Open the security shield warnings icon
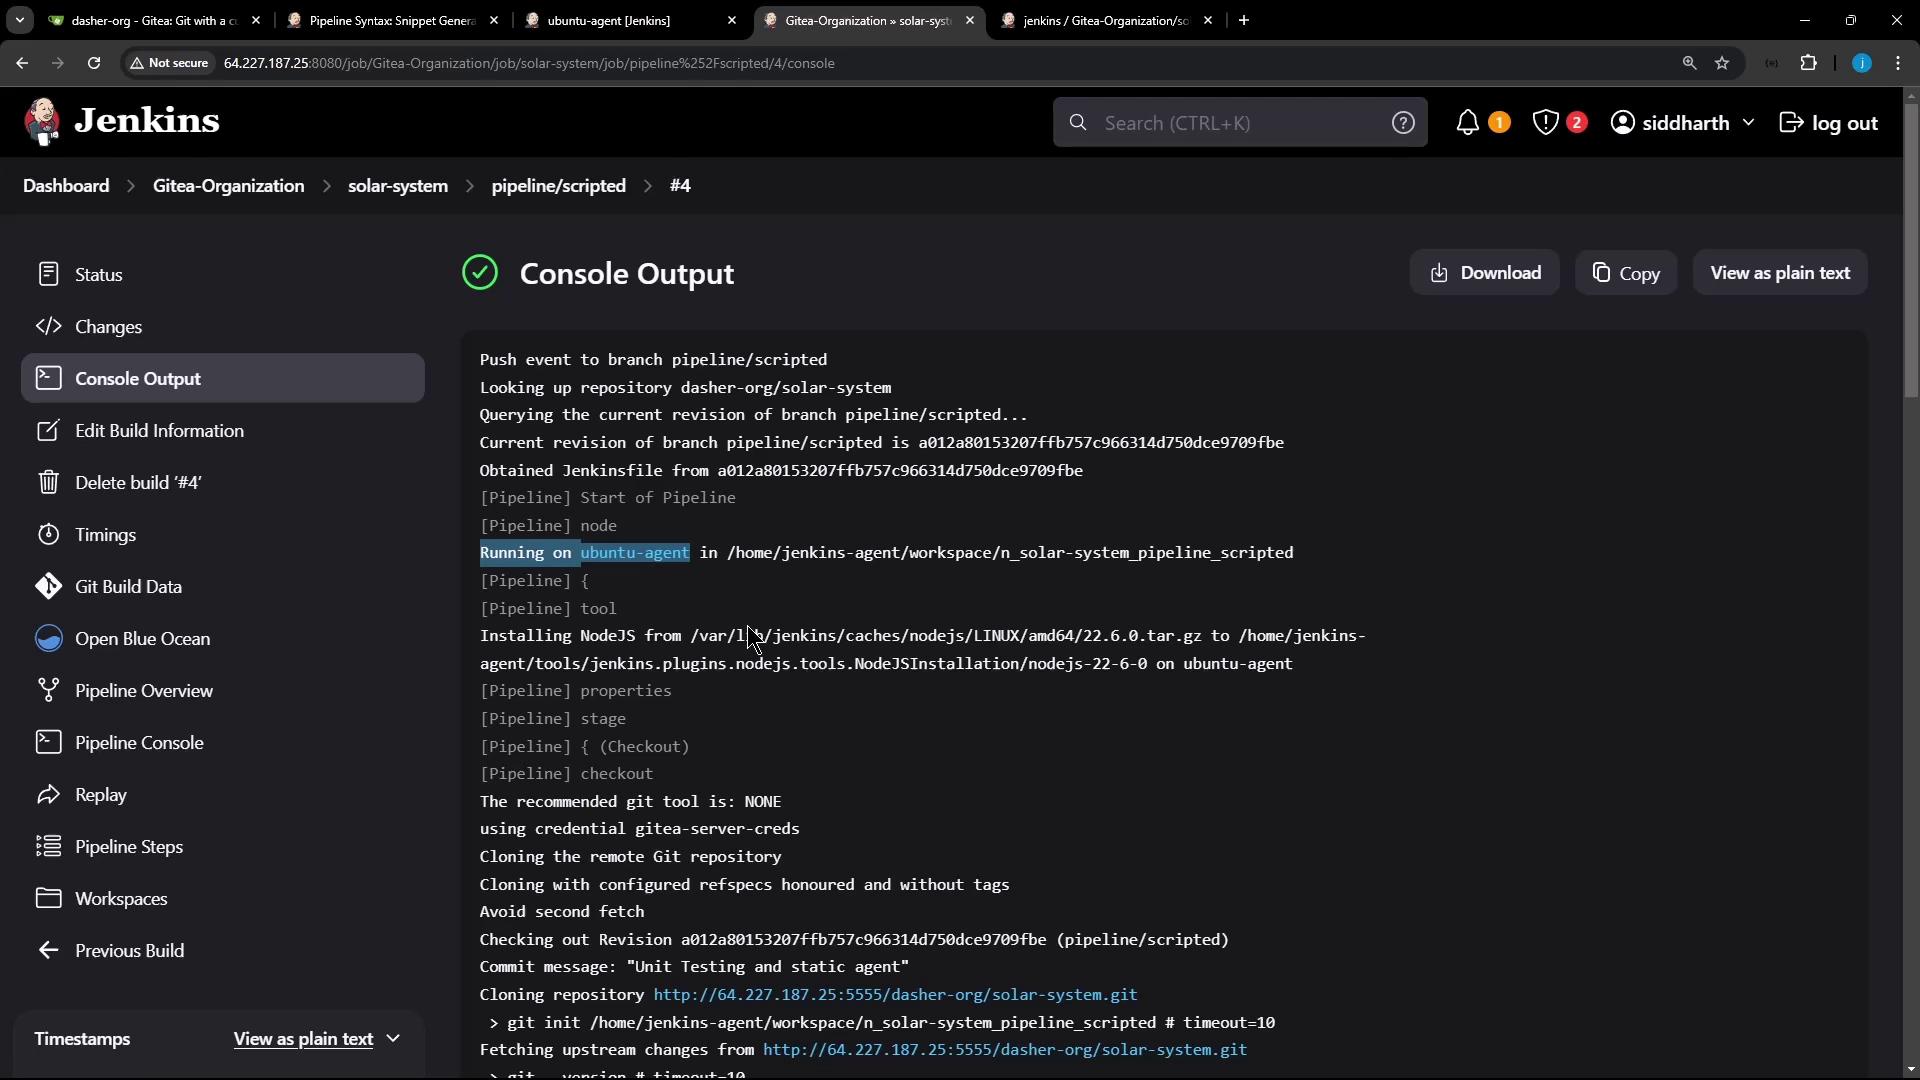The image size is (1920, 1080). [1546, 123]
